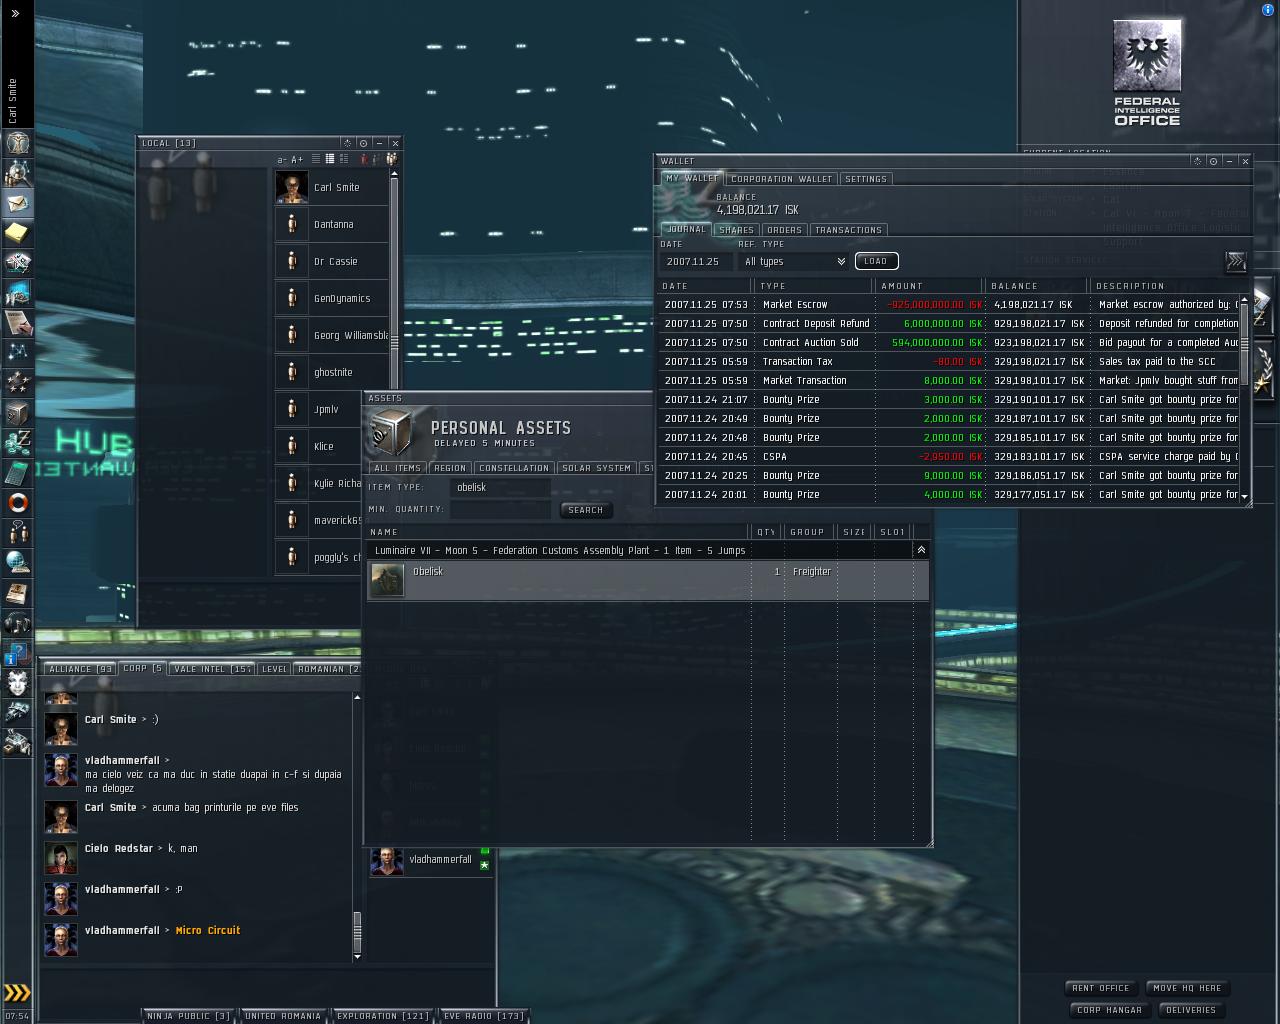Select the Obelisk freighter row in Assets
Screen dimensions: 1280x1024
click(x=648, y=580)
